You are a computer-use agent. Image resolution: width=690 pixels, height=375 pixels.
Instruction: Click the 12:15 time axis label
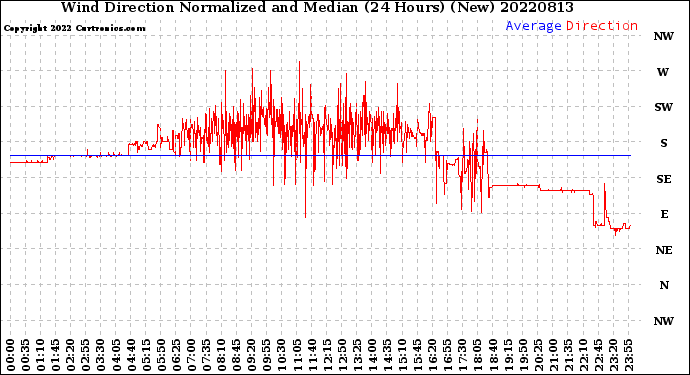click(326, 355)
